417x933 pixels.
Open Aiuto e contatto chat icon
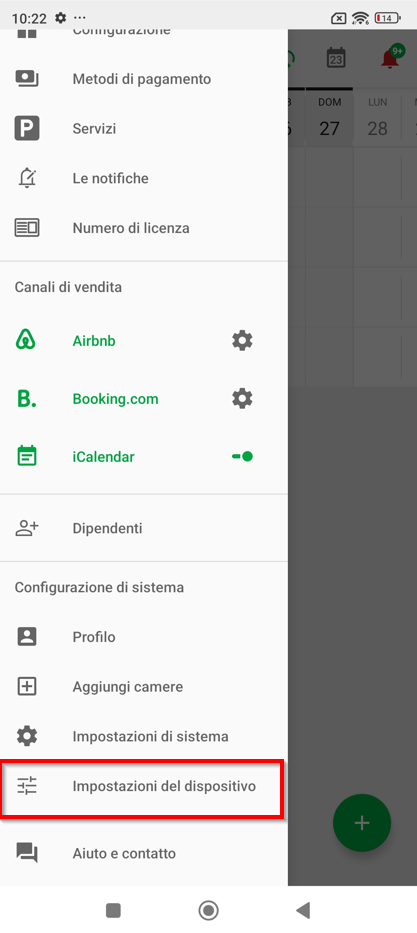(27, 853)
